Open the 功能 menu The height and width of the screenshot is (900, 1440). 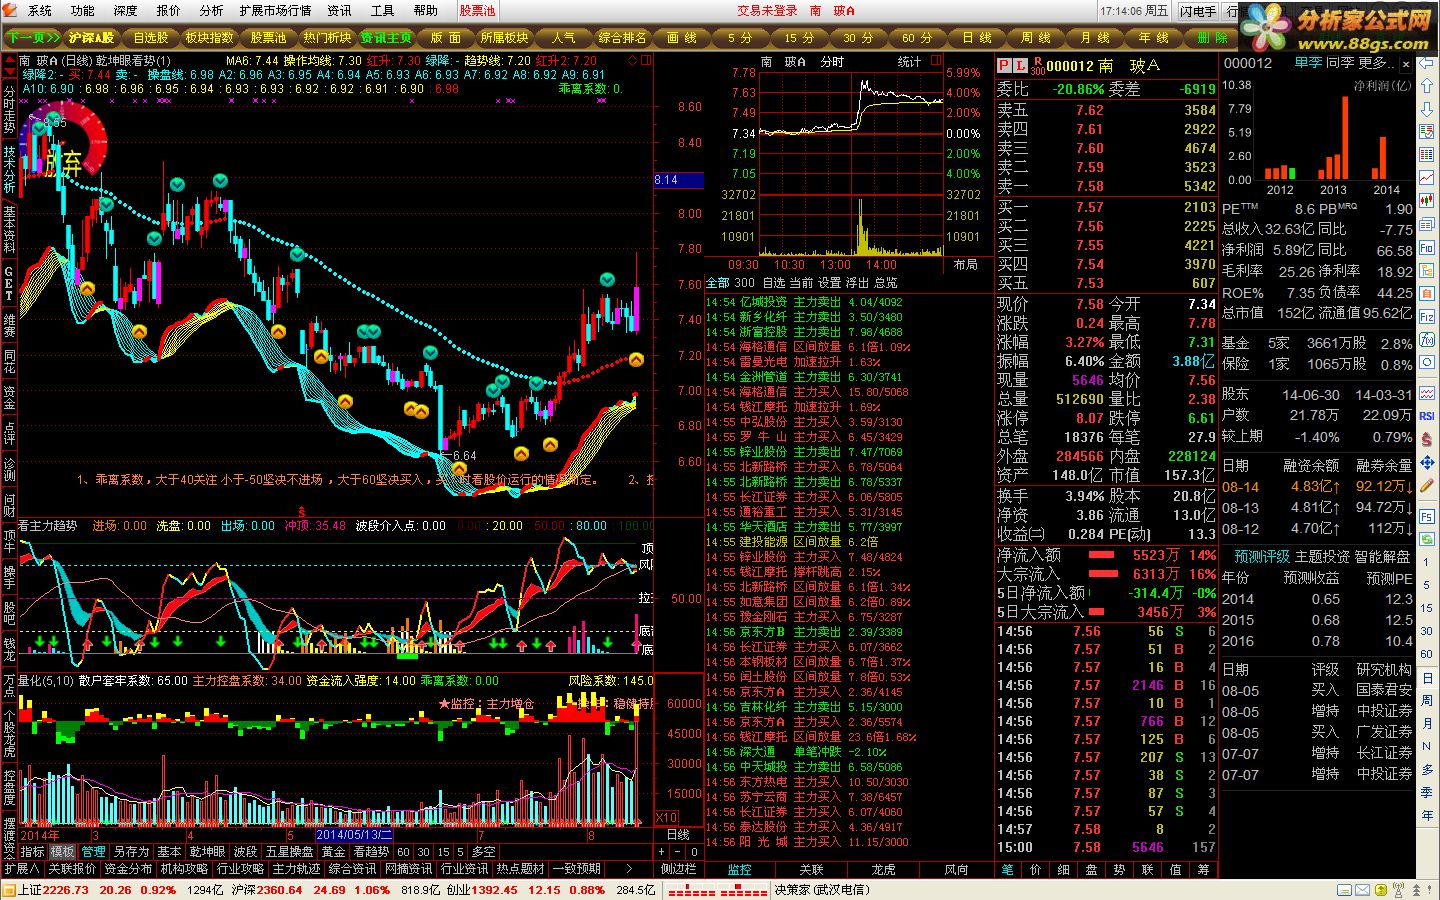point(83,11)
